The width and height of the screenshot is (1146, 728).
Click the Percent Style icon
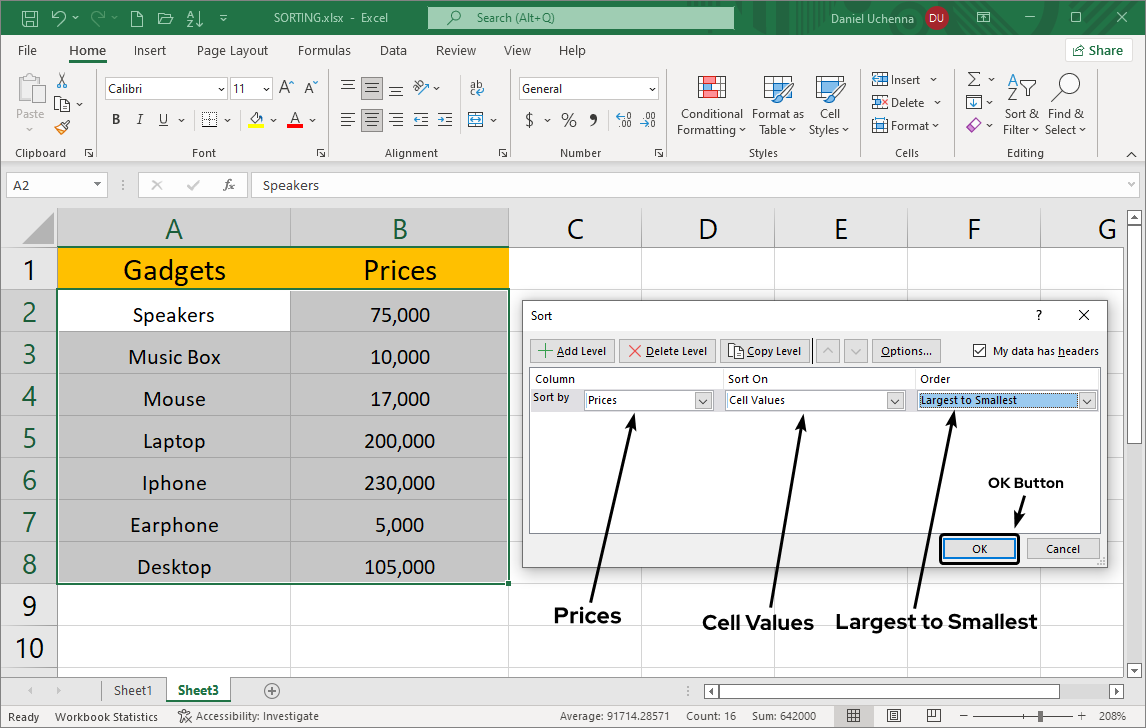pos(569,120)
